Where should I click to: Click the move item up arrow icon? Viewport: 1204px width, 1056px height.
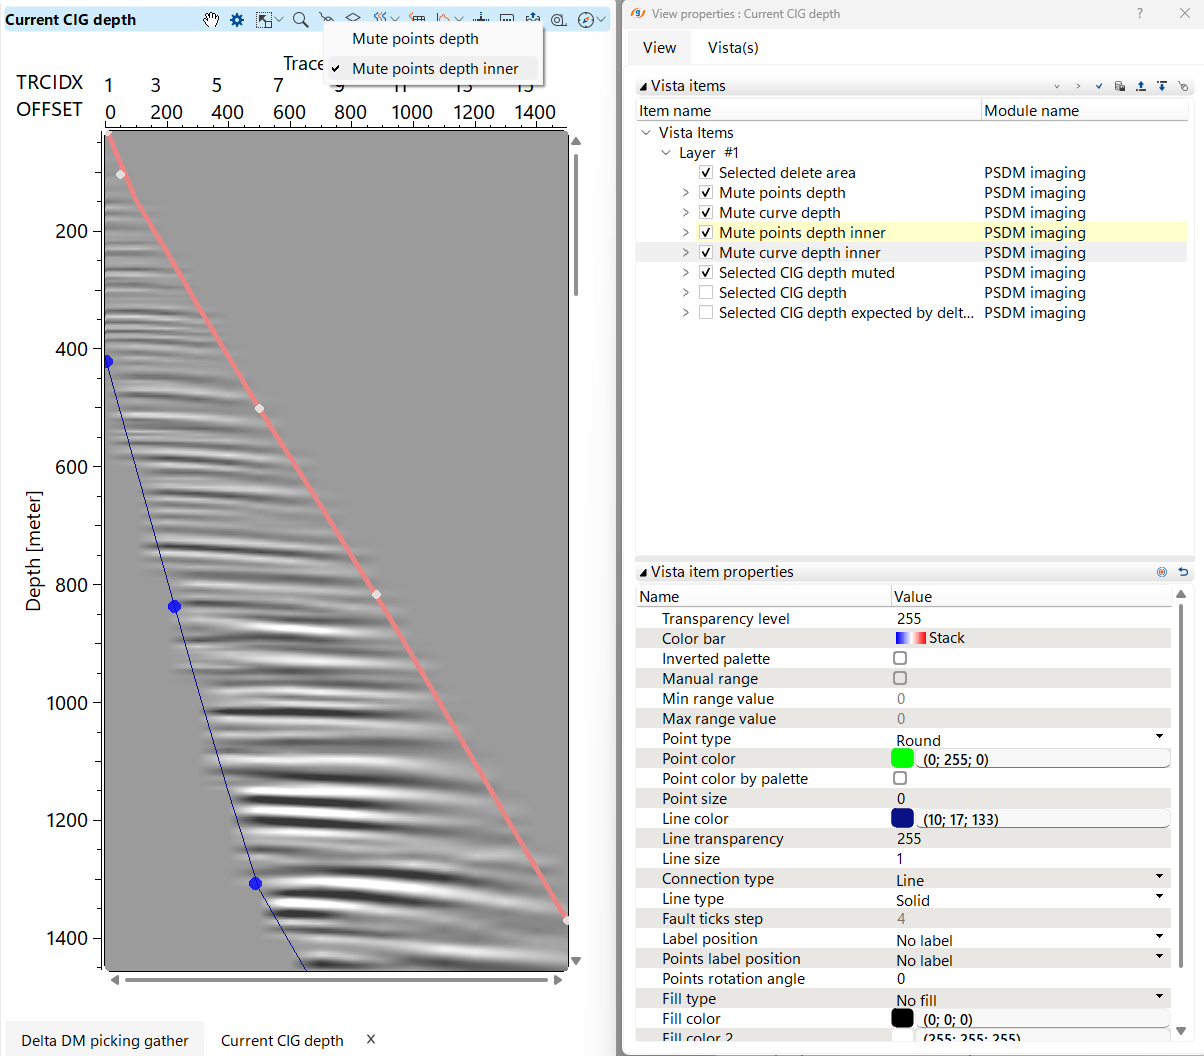pos(1141,87)
